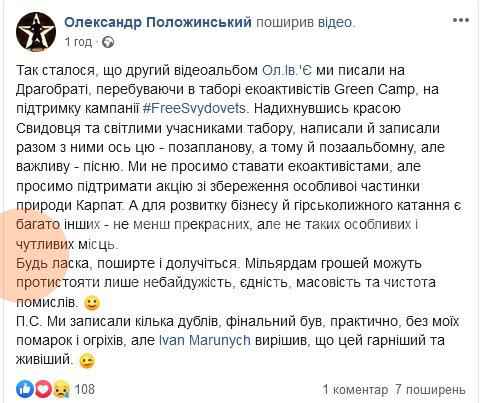Screen dimensions: 480x403
Task: Click the winking emoji after 'живіший'
Action: point(87,361)
